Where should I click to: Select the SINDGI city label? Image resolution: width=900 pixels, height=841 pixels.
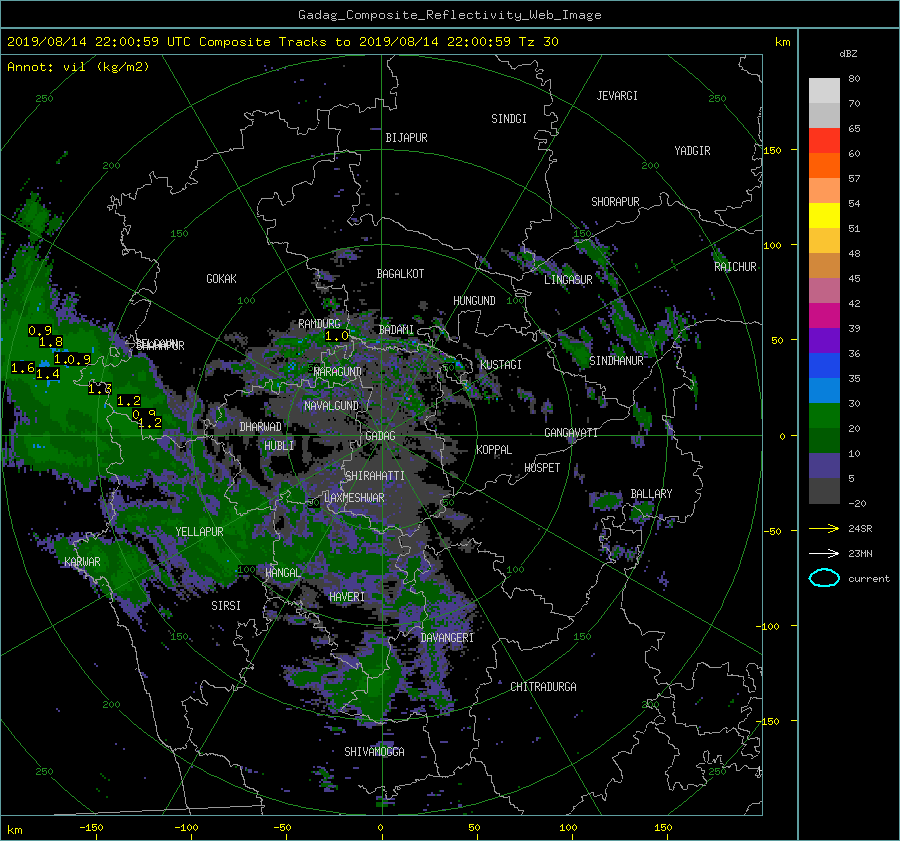click(x=509, y=119)
